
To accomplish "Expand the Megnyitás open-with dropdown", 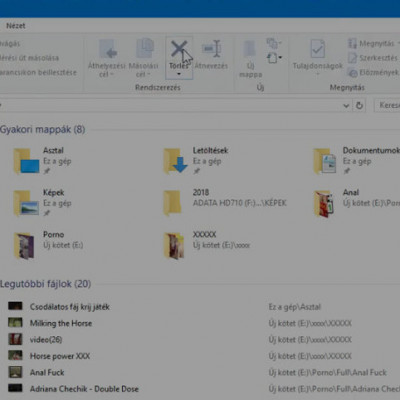I will [x=399, y=43].
